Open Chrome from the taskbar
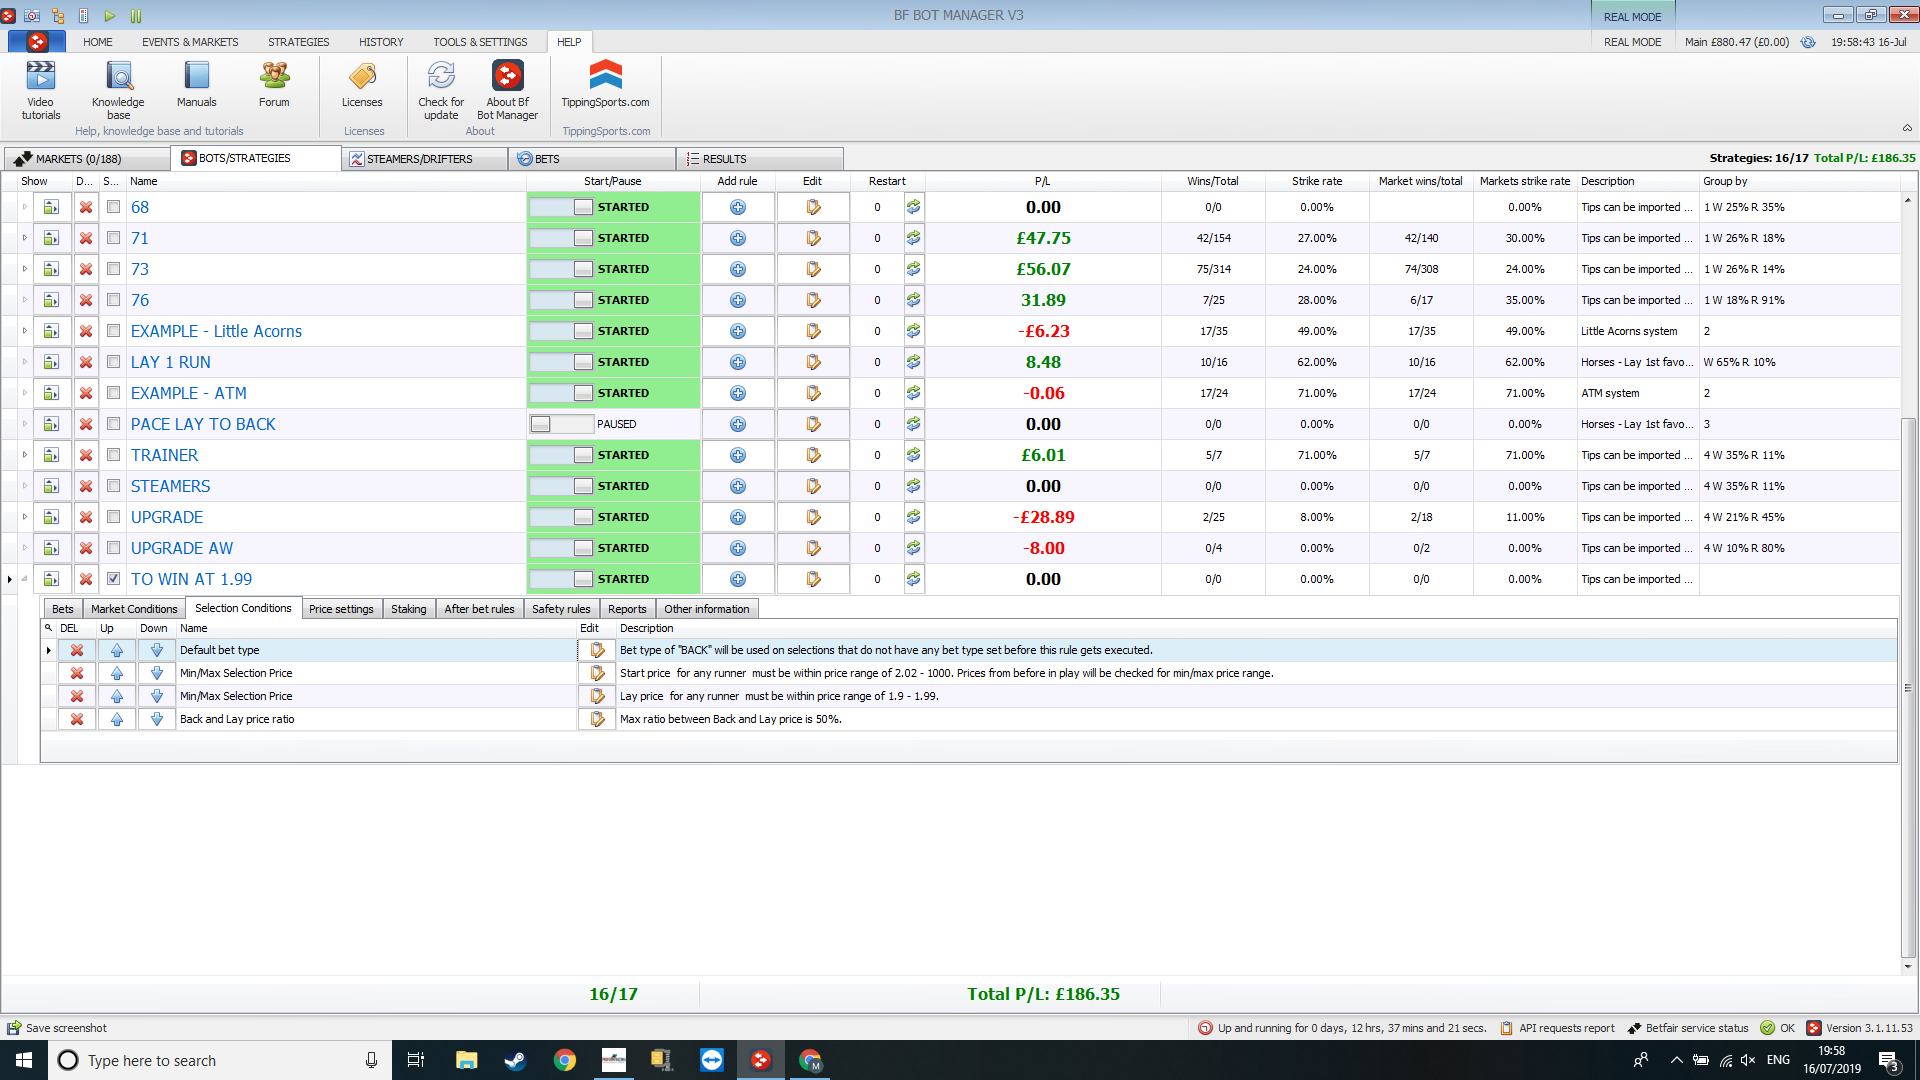 click(x=565, y=1060)
